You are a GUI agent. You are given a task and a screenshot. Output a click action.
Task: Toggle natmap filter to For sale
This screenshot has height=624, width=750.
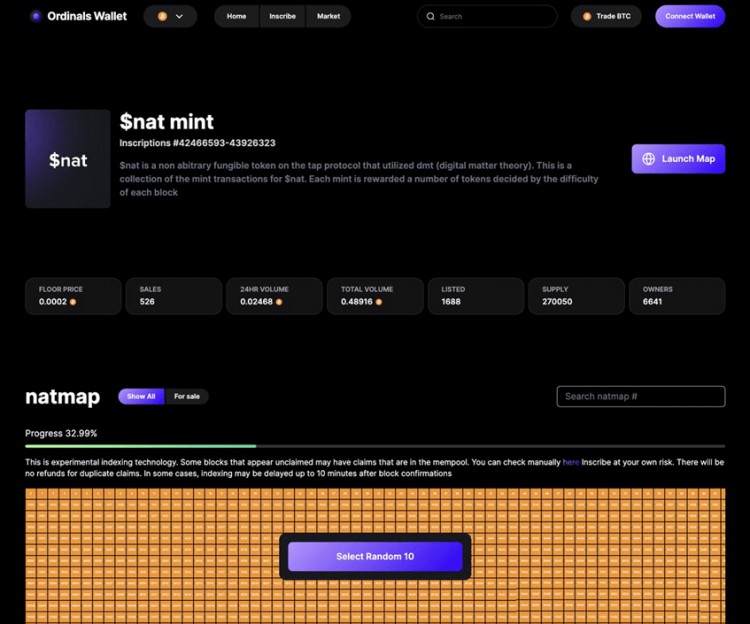tap(187, 396)
